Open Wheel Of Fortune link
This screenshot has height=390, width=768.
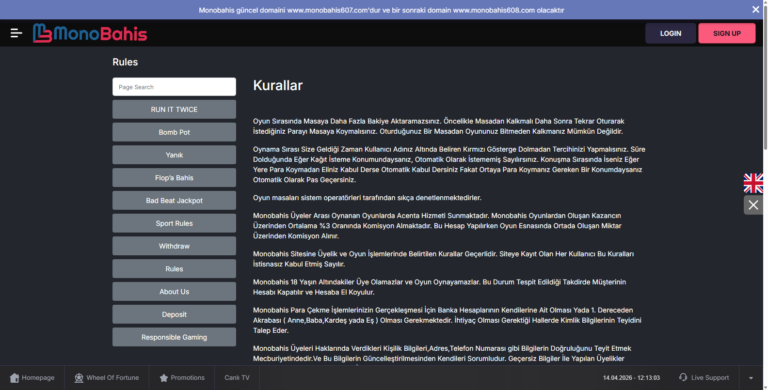[x=107, y=378]
